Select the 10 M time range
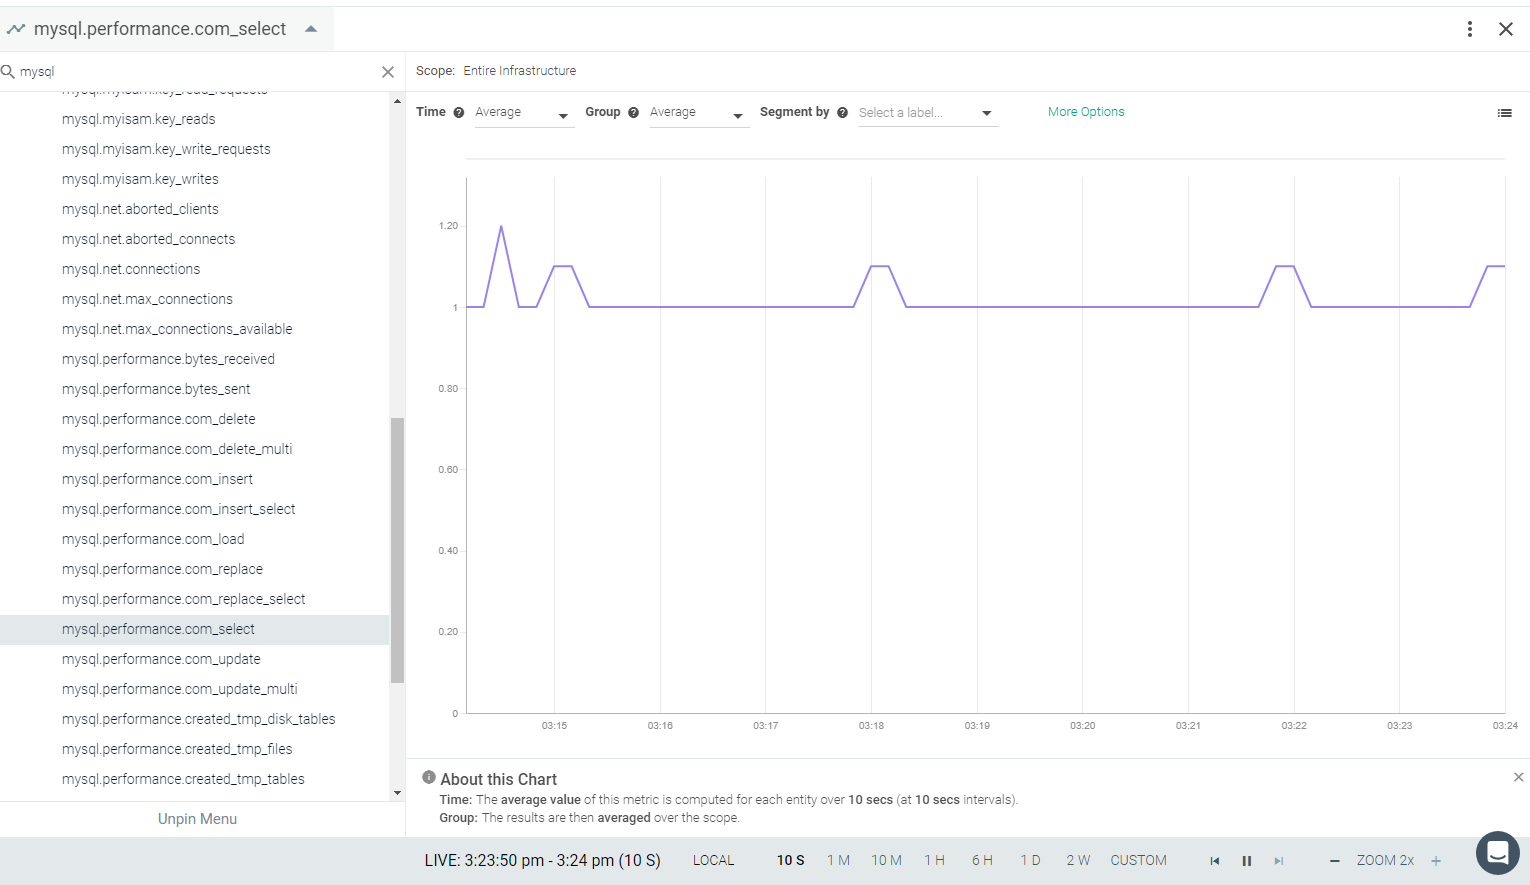The width and height of the screenshot is (1530, 885). pos(886,861)
